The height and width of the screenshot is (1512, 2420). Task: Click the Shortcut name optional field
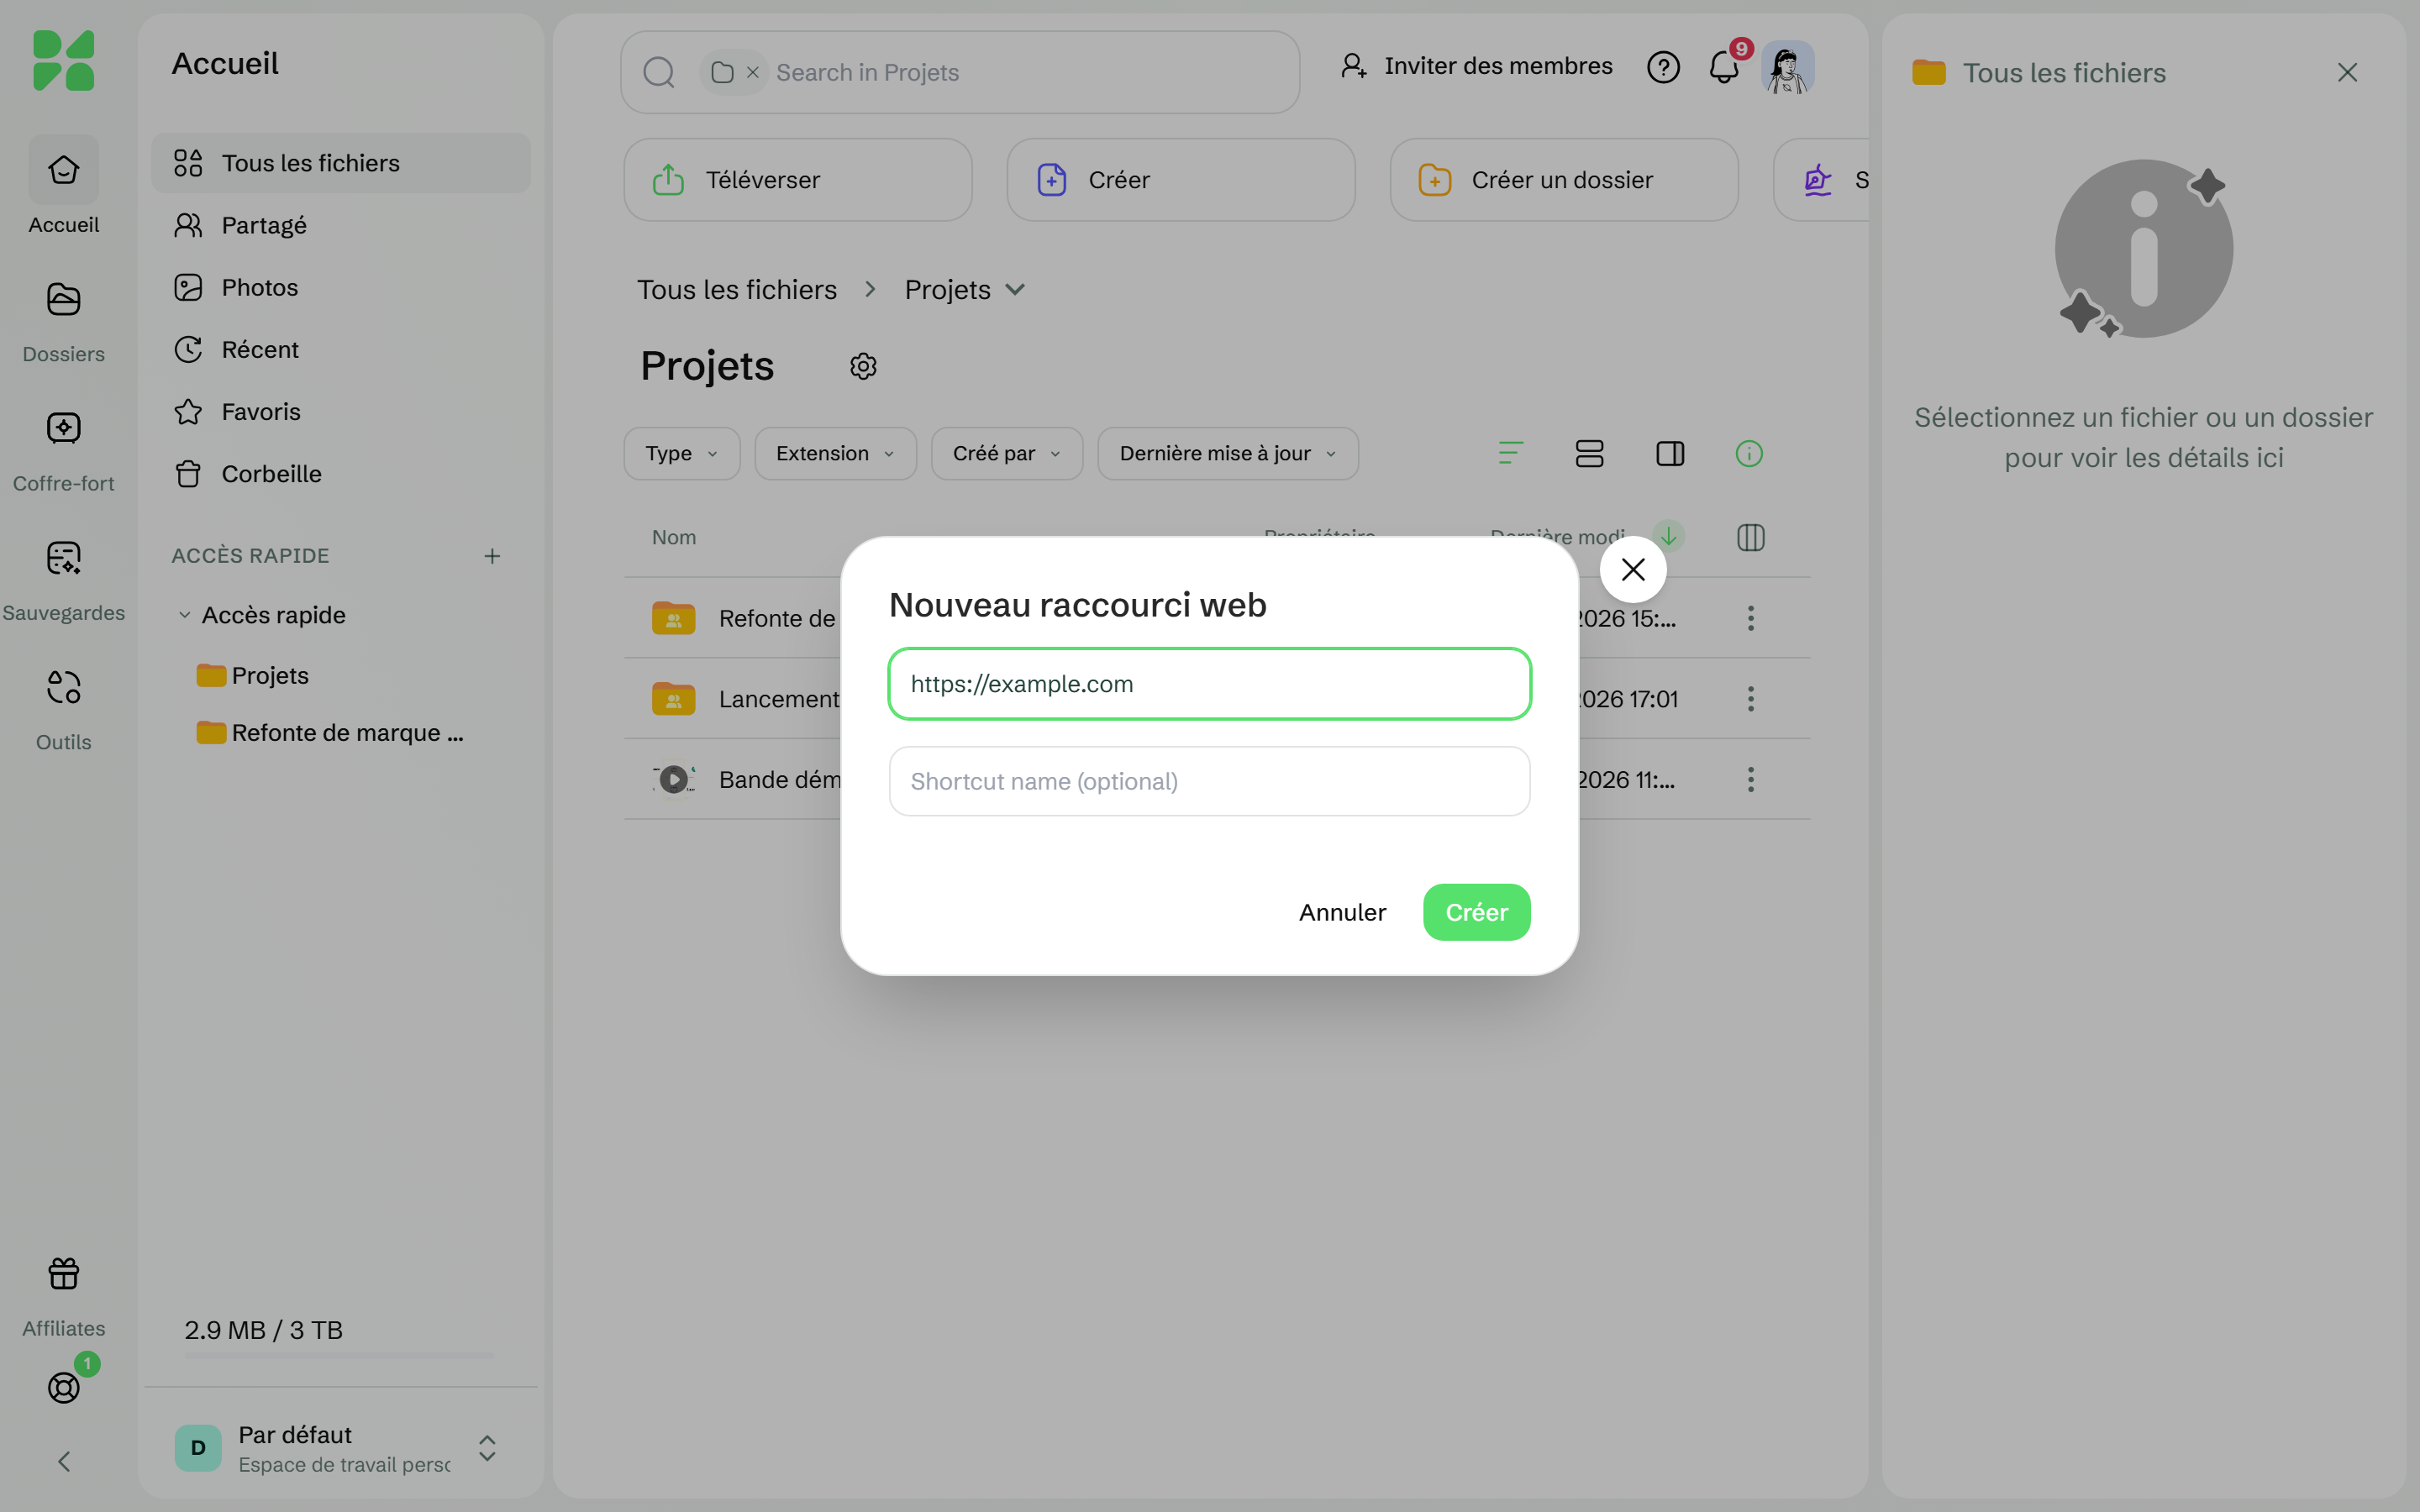(1209, 781)
